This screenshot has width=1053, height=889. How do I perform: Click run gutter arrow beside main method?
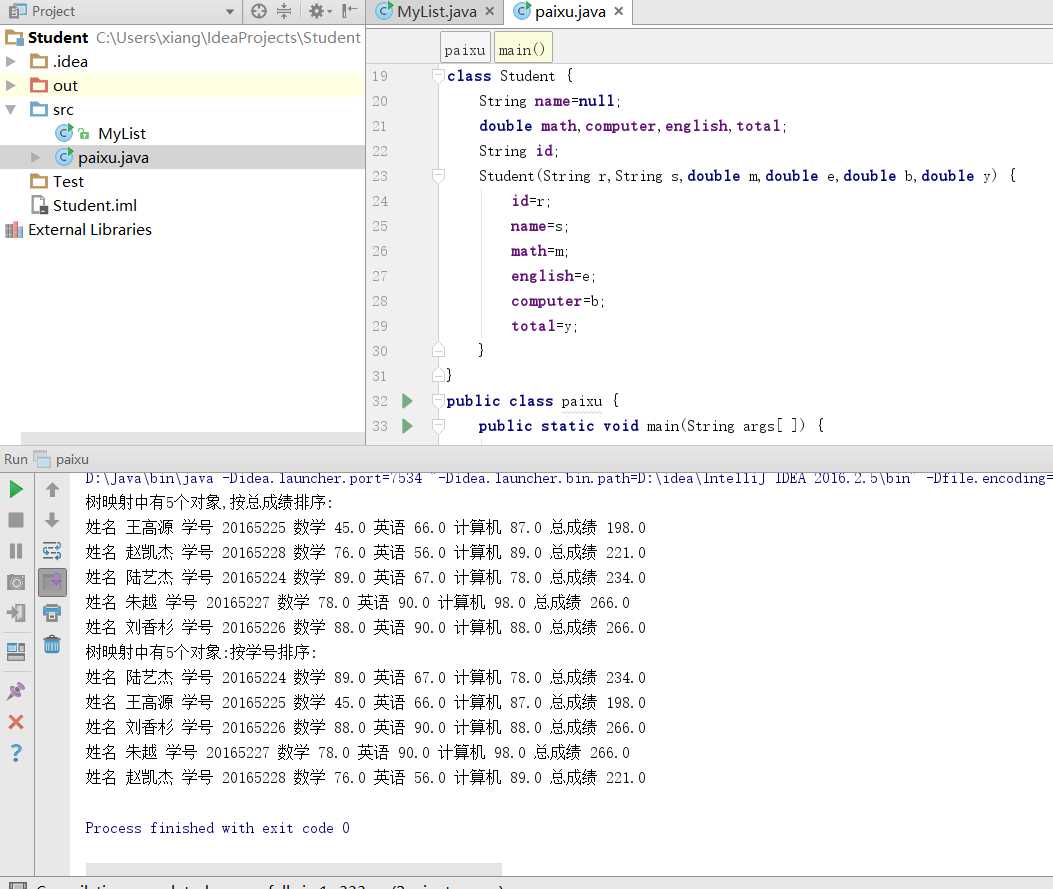click(x=407, y=426)
